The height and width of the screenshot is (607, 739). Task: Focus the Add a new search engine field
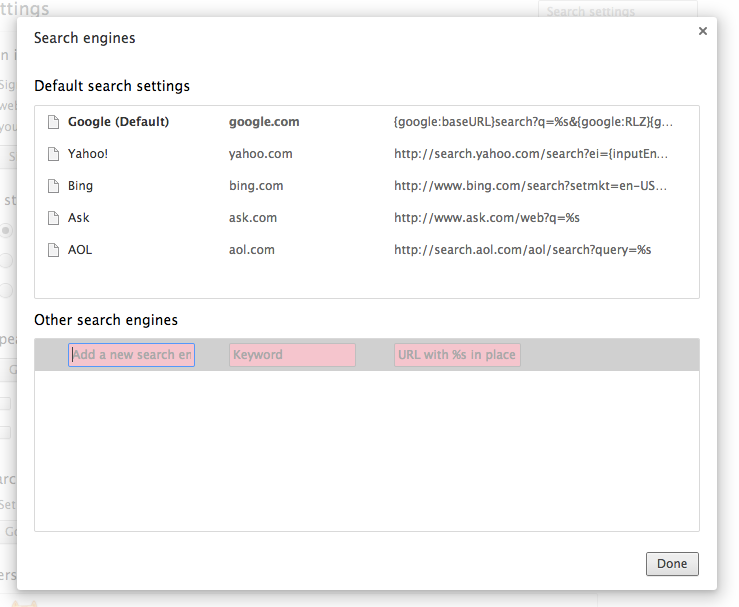pos(131,355)
